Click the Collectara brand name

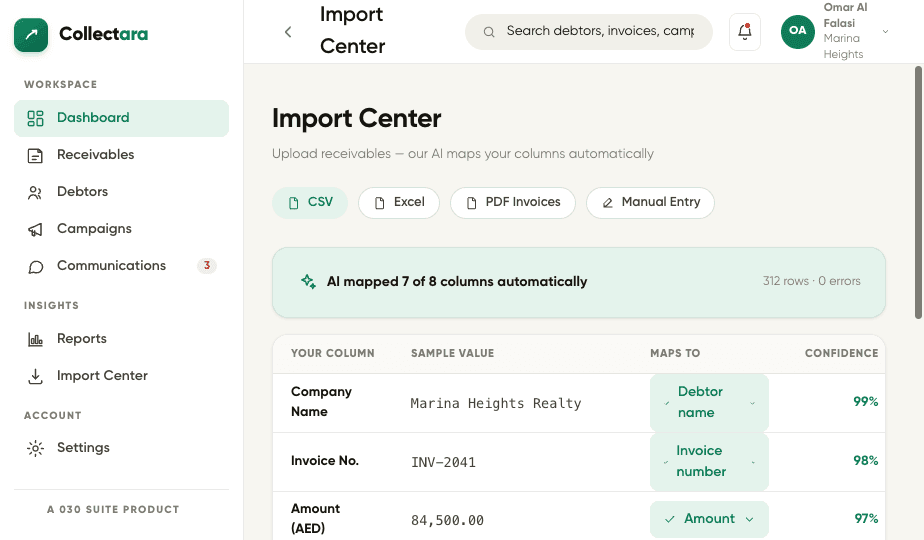pos(104,34)
